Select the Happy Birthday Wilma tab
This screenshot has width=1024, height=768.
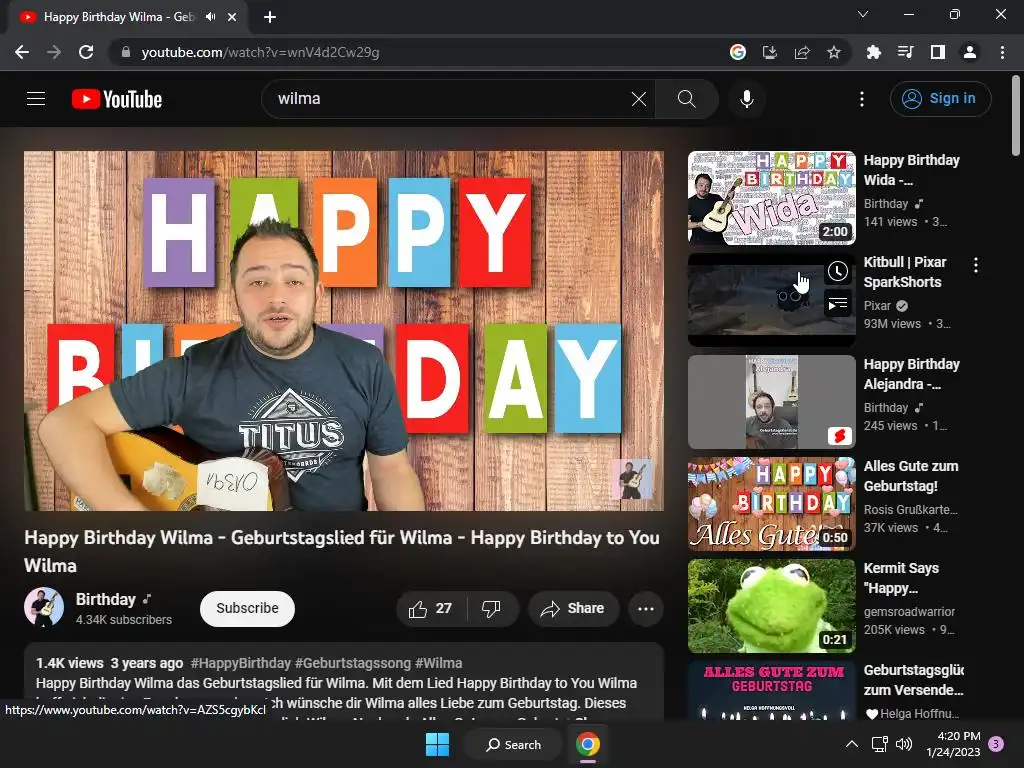[127, 17]
